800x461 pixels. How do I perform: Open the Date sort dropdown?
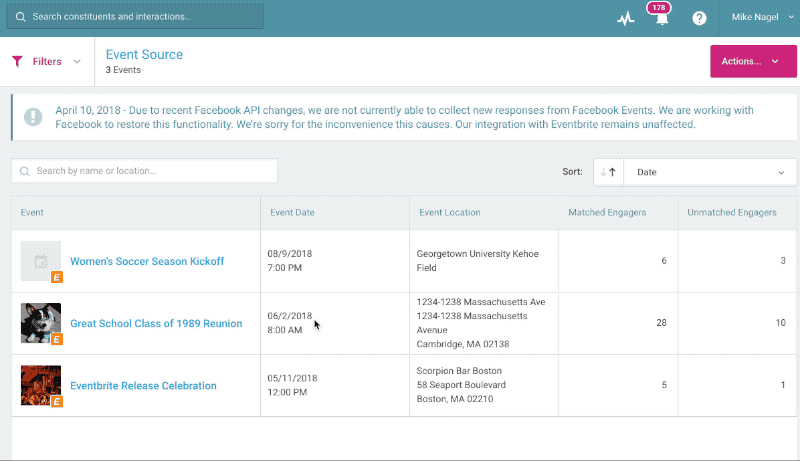pyautogui.click(x=710, y=172)
